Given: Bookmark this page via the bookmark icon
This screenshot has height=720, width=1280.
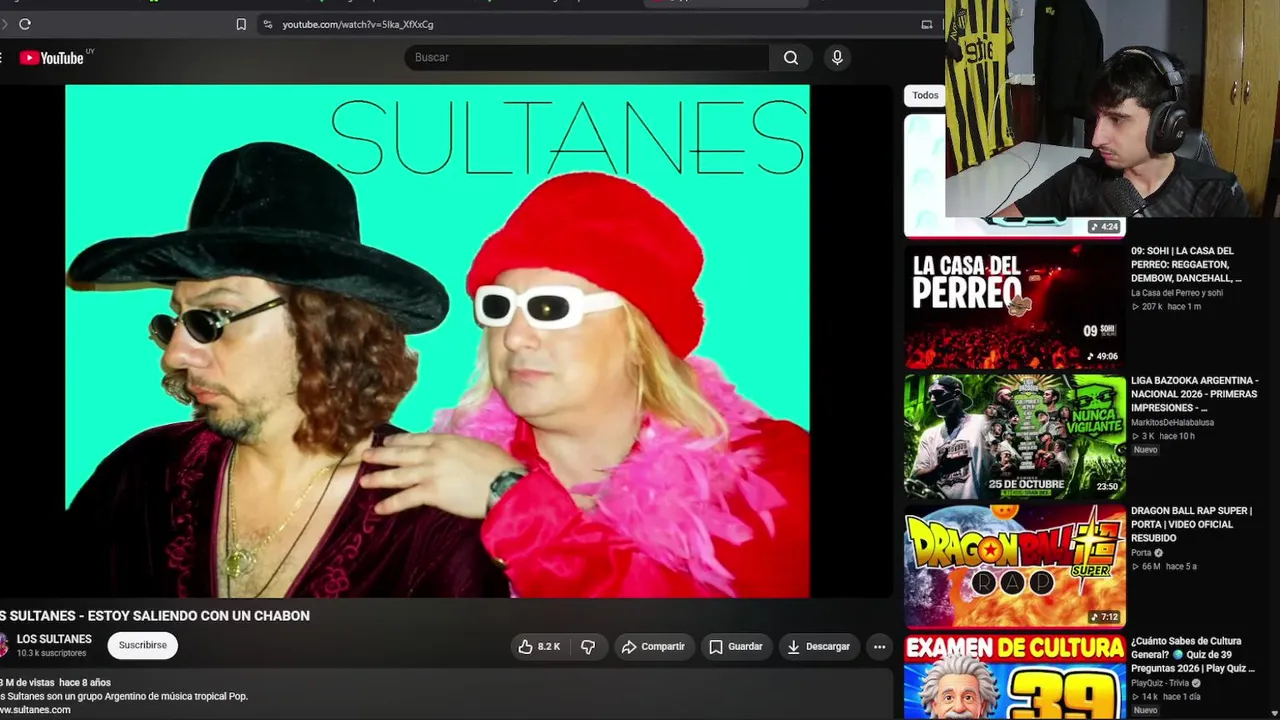Looking at the screenshot, I should pyautogui.click(x=241, y=24).
